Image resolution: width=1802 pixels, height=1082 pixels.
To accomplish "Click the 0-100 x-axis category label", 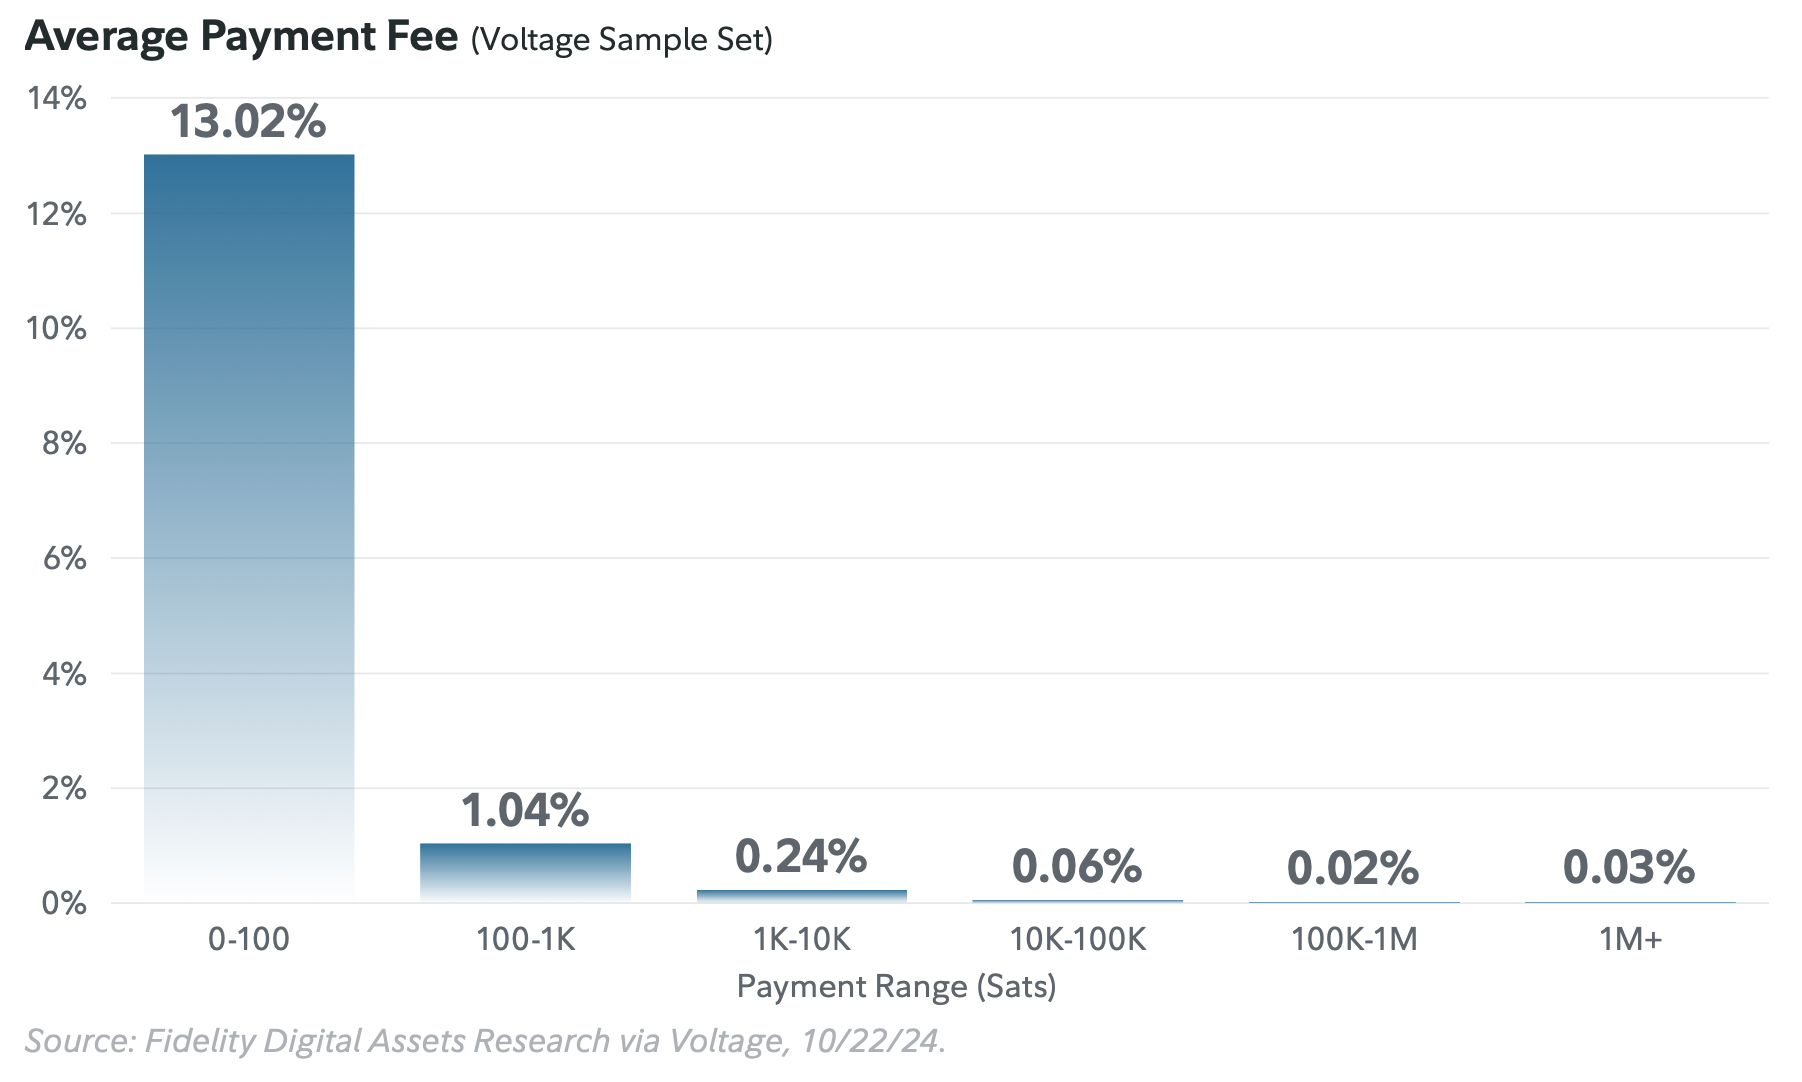I will 249,939.
